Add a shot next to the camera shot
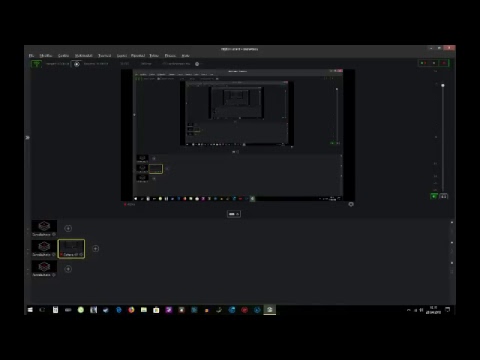Image resolution: width=480 pixels, height=360 pixels. click(x=95, y=249)
